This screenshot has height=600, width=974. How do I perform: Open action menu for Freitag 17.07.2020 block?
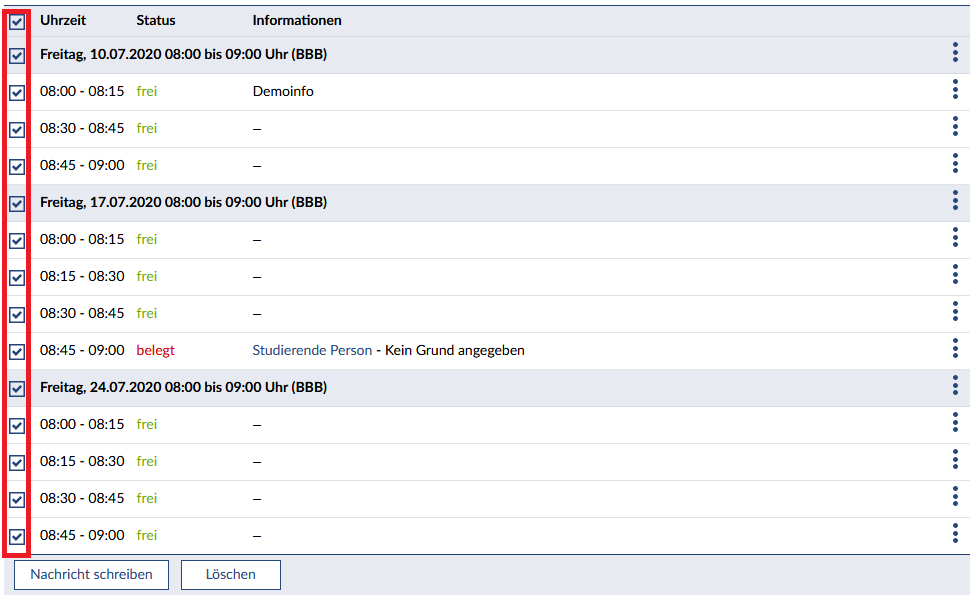click(x=955, y=201)
